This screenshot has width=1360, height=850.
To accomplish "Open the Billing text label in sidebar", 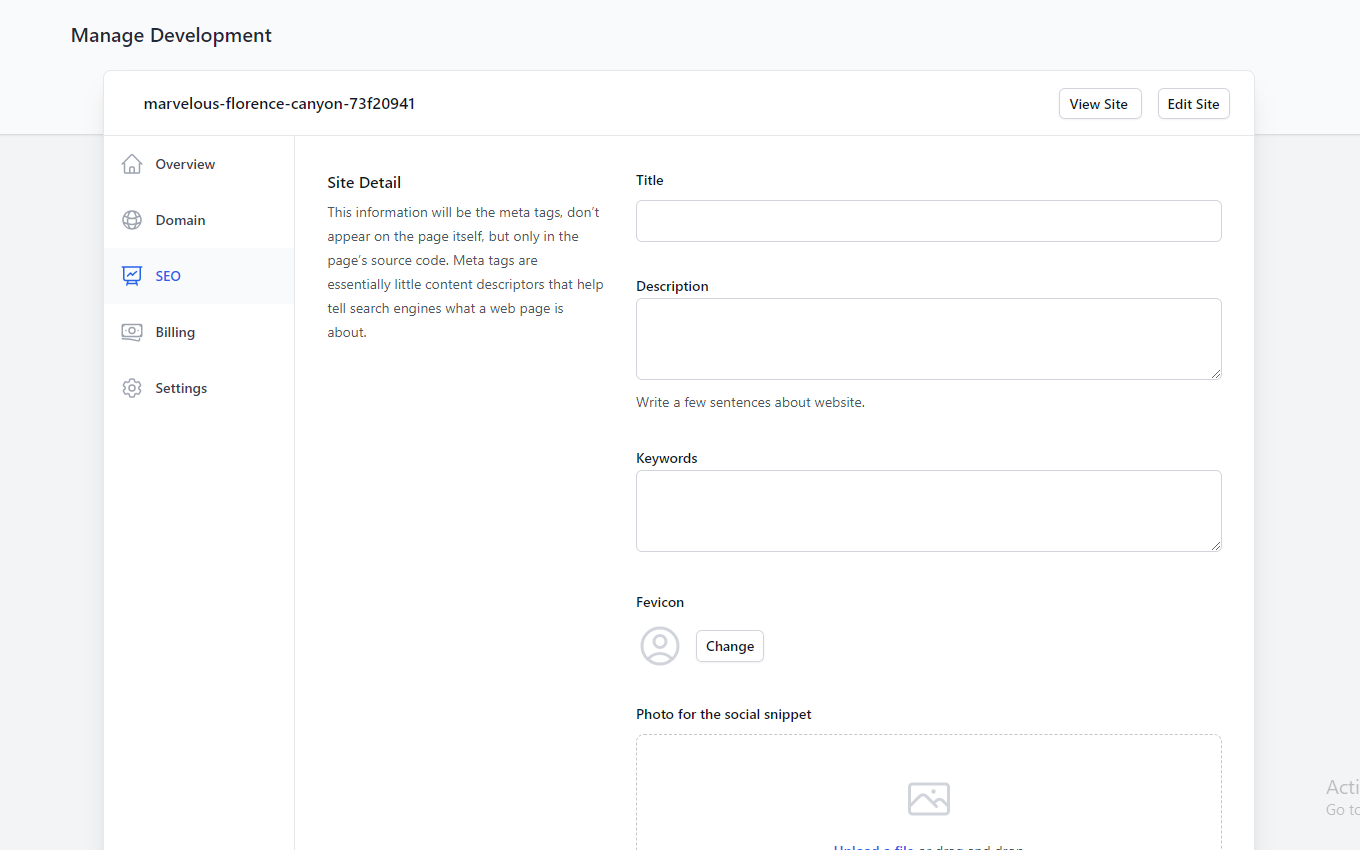I will coord(175,332).
